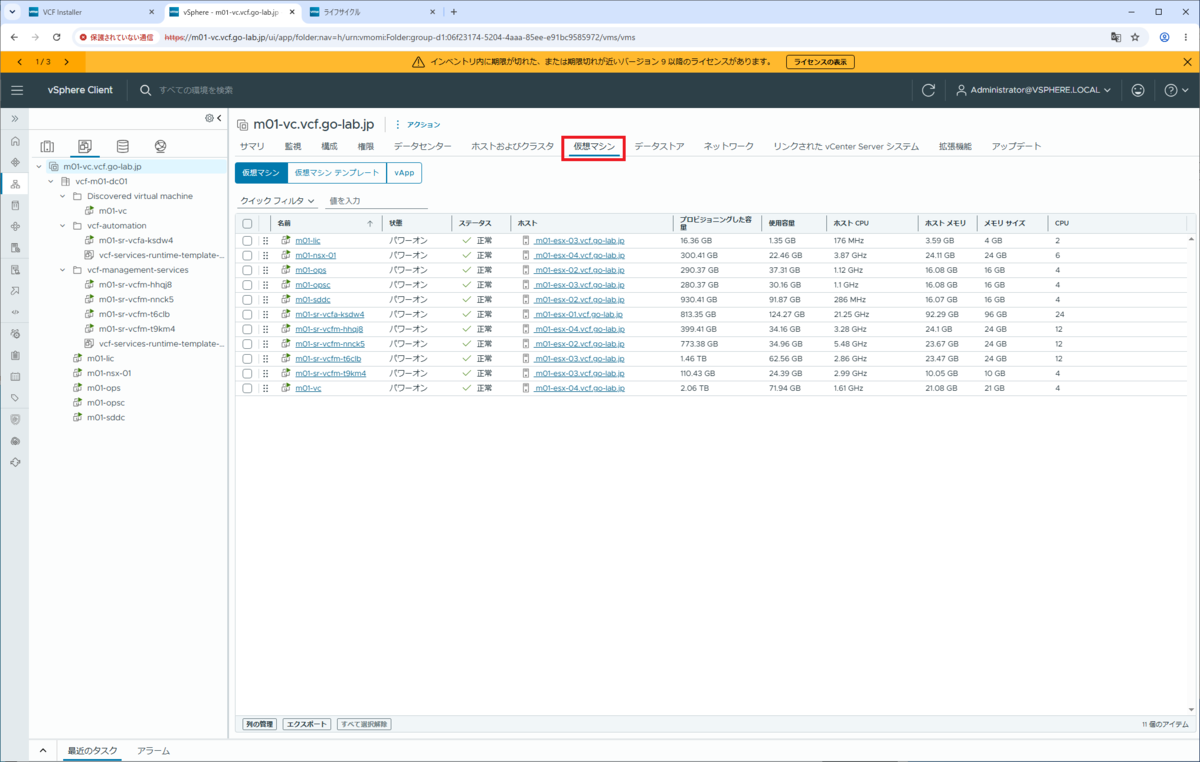Open the Administrator@VSPHERE.LOCAL user dropdown

point(1035,90)
